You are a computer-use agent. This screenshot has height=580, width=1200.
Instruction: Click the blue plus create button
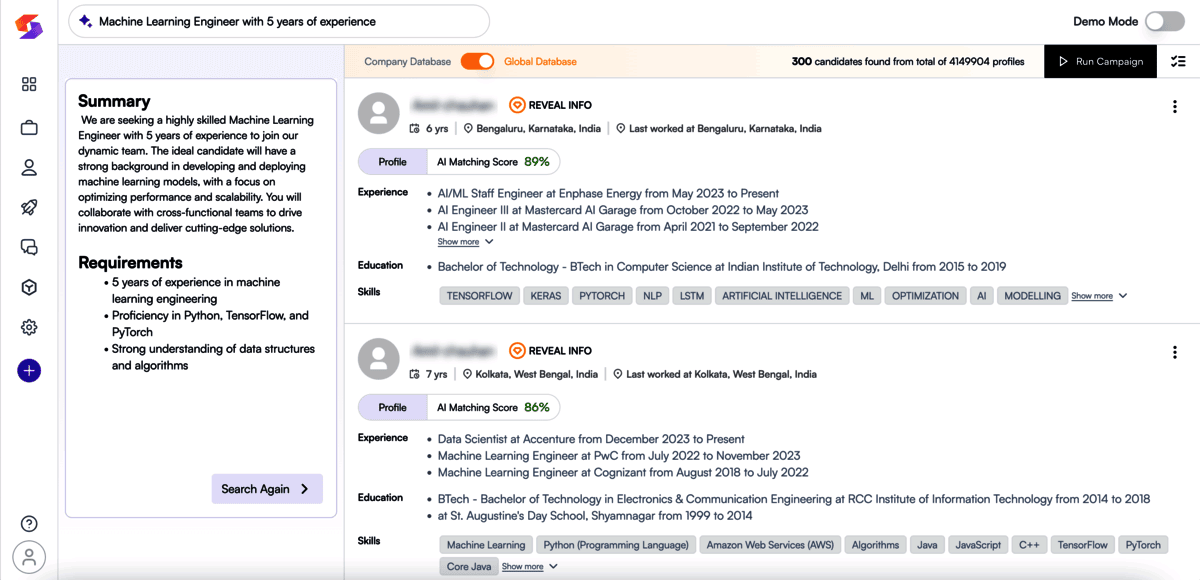(x=29, y=371)
